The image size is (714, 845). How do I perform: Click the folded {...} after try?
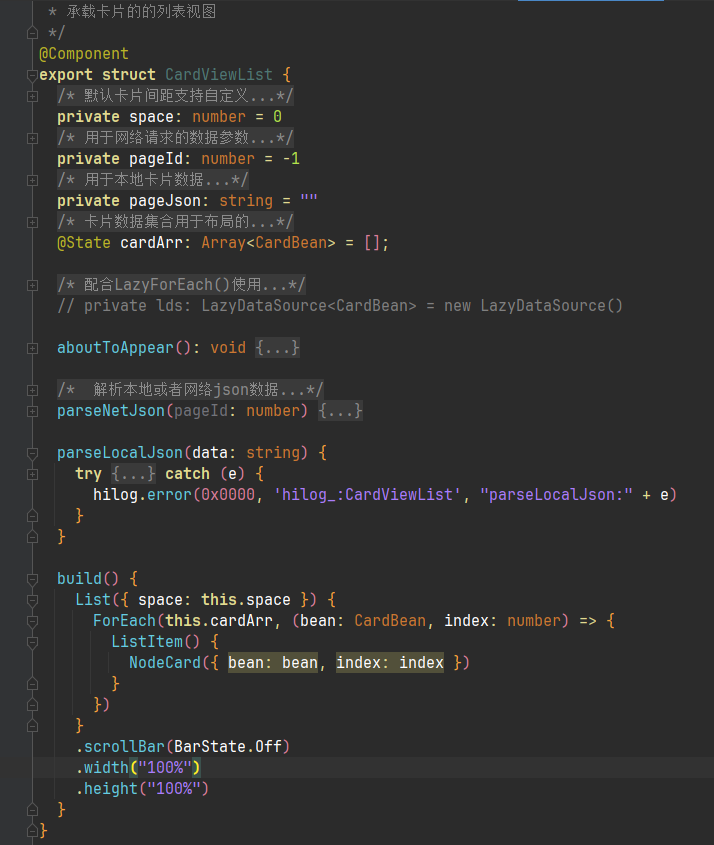tap(133, 474)
